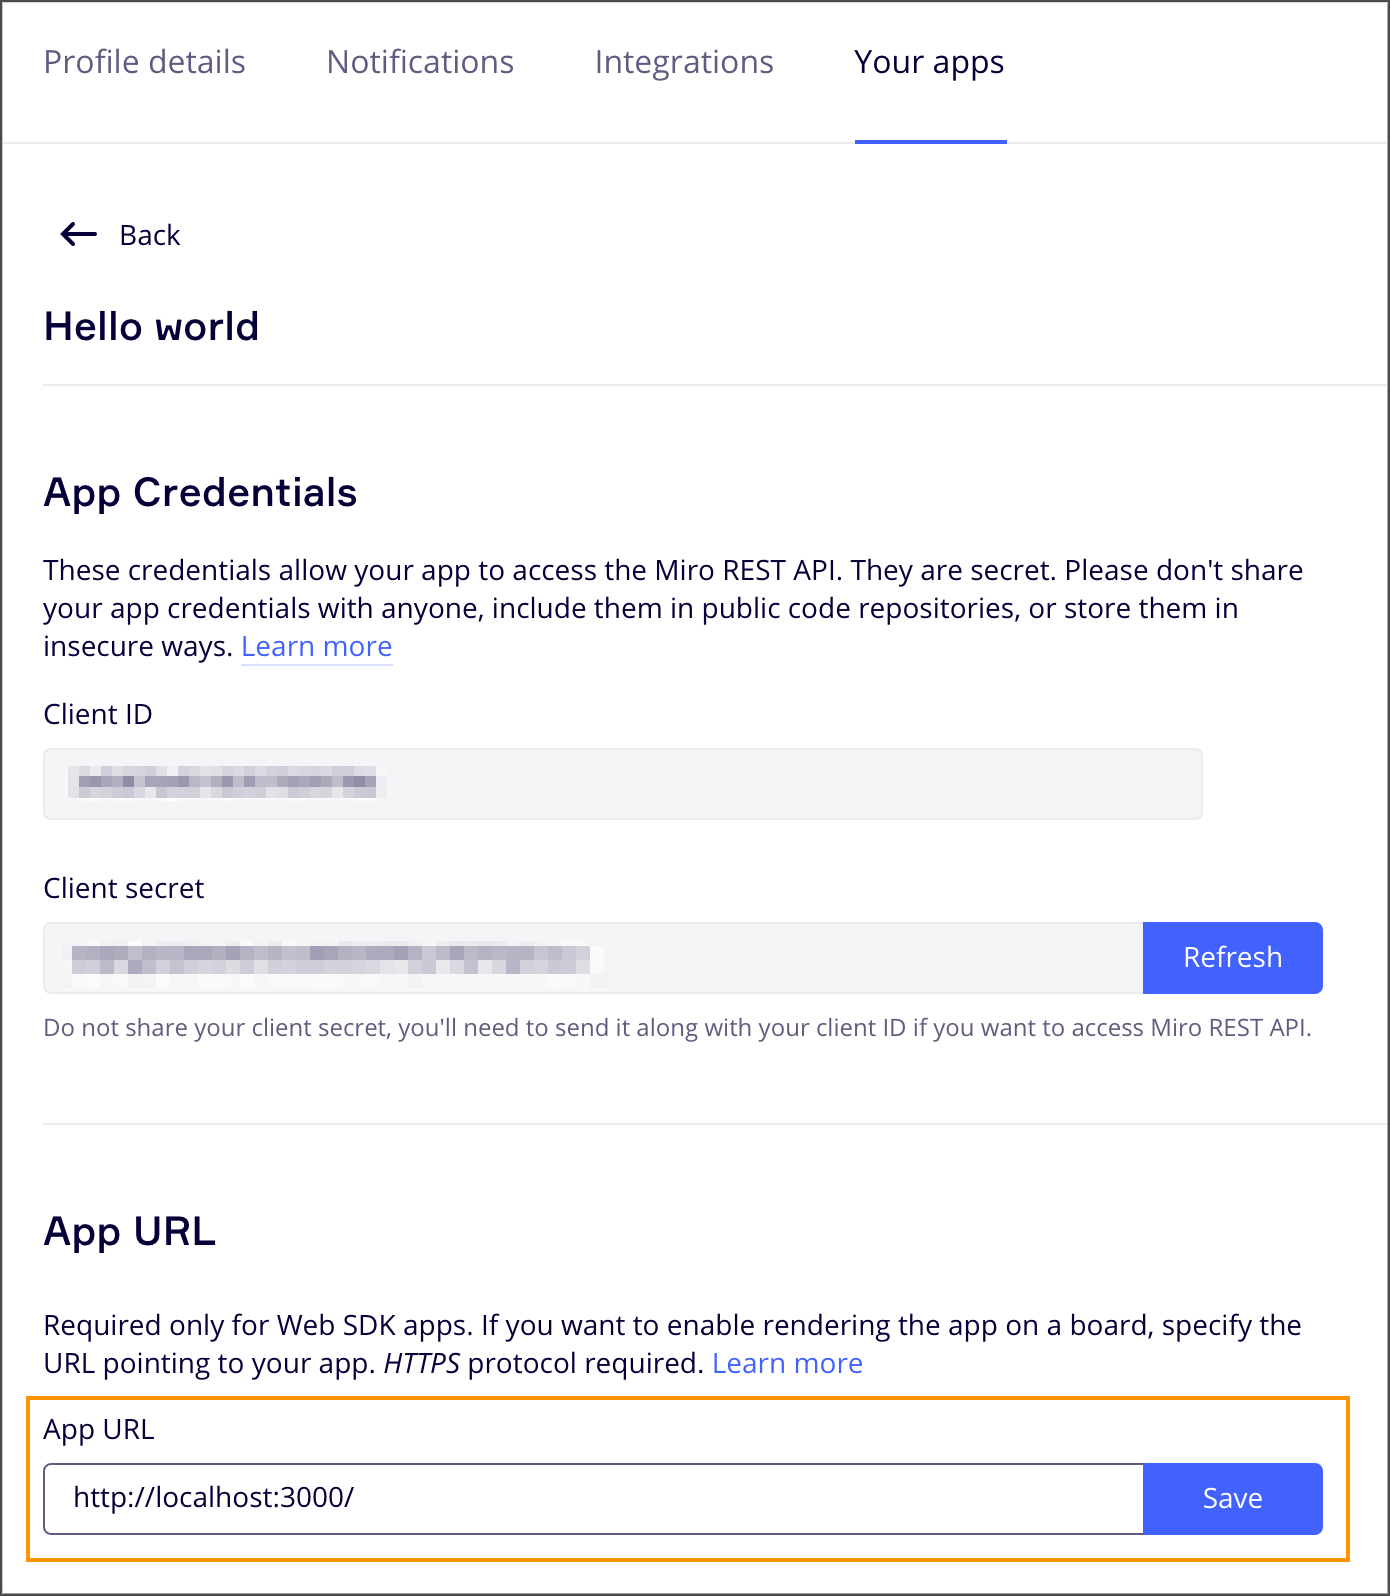This screenshot has height=1596, width=1390.
Task: Click the blurred Client ID value
Action: coord(227,784)
